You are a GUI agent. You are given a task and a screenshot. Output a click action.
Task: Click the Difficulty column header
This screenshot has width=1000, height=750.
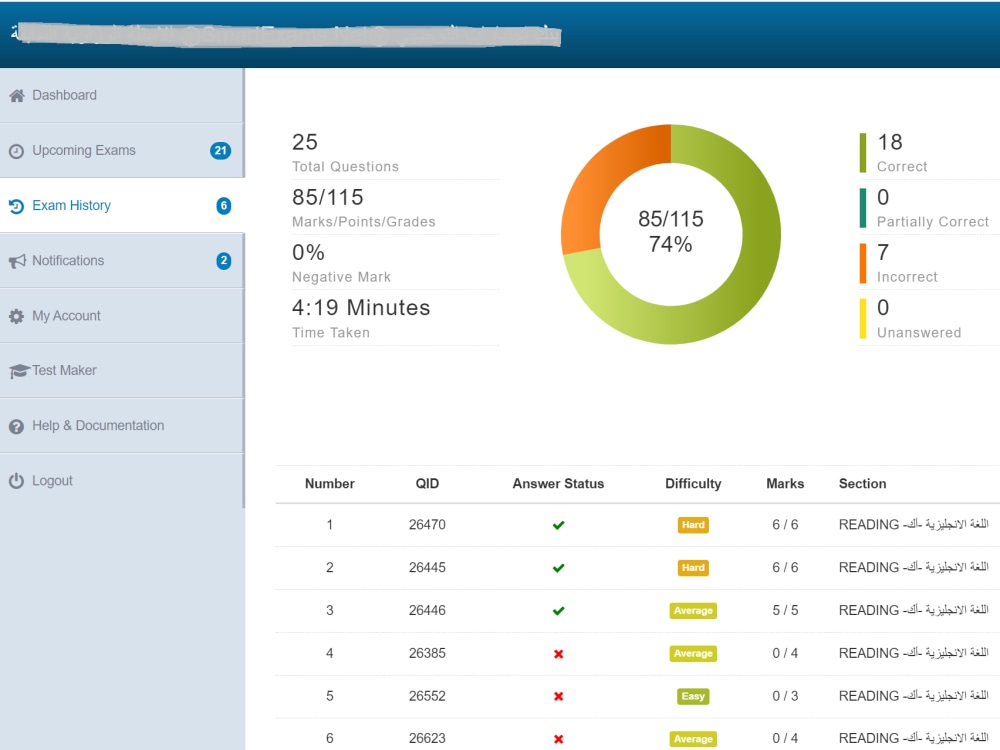693,483
